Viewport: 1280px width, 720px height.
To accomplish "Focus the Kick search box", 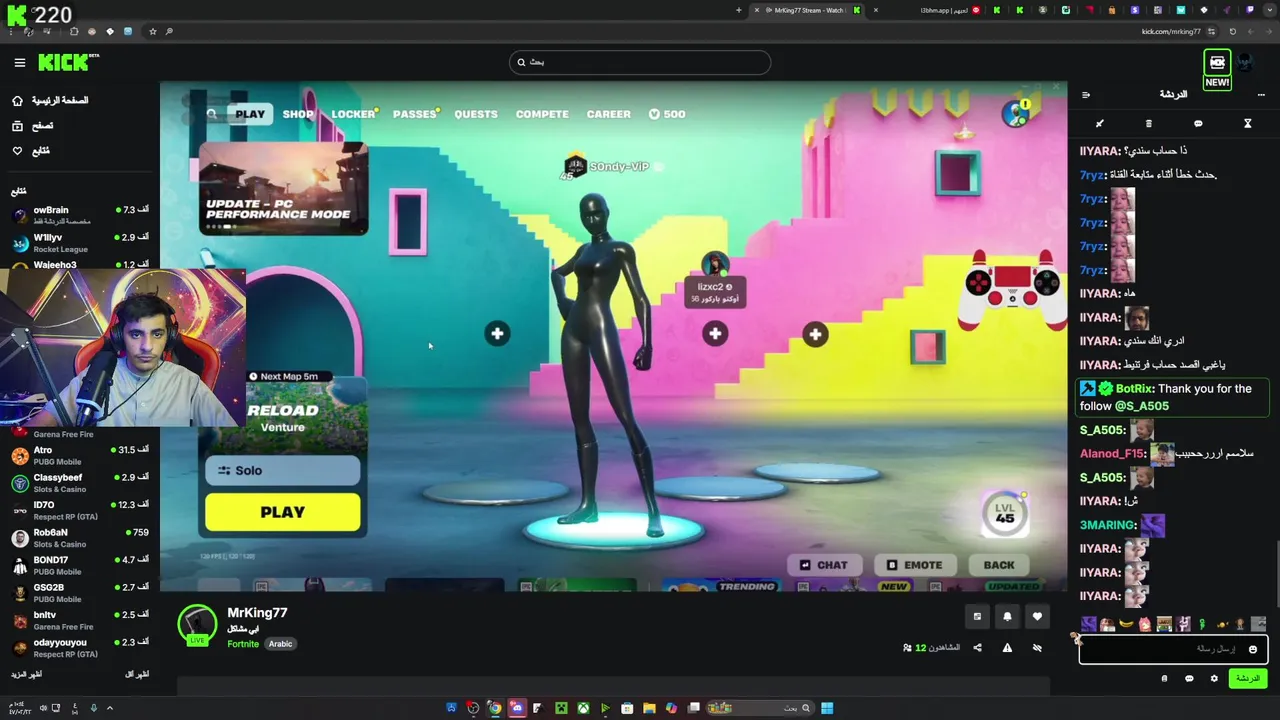I will pos(640,62).
